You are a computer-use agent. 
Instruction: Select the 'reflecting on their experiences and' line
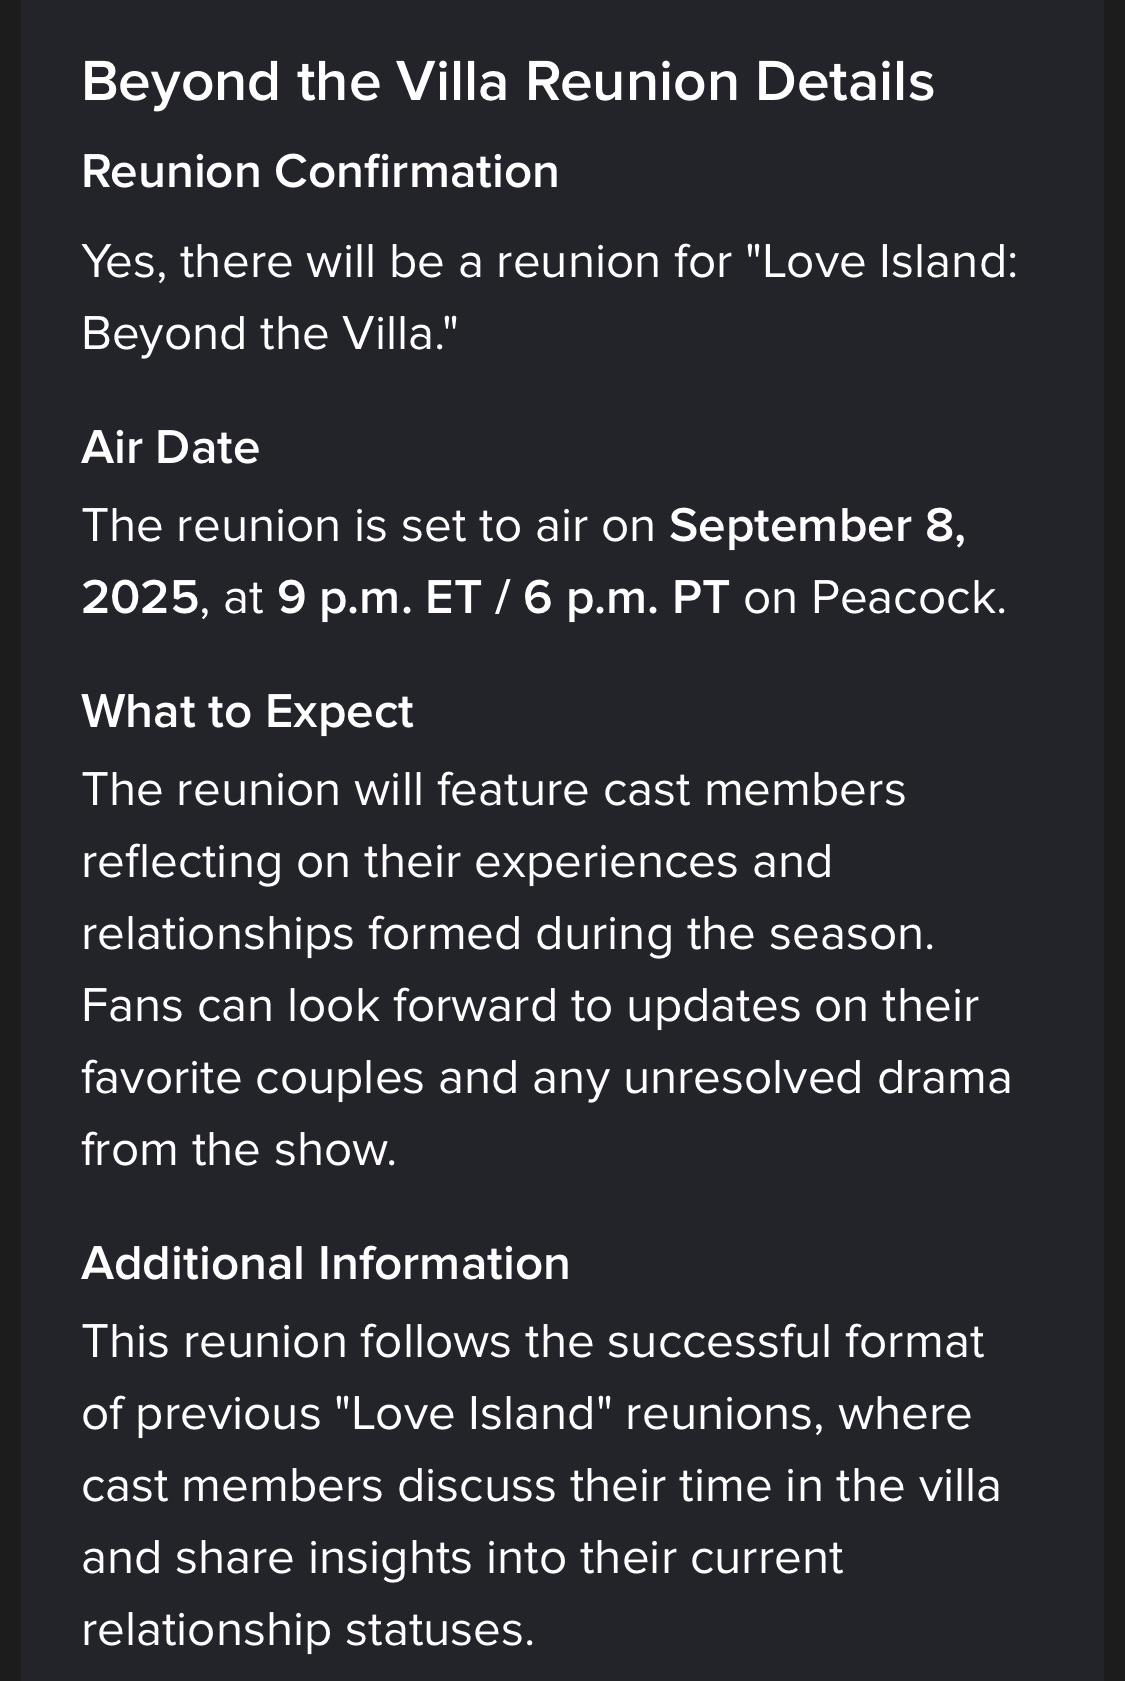click(457, 862)
